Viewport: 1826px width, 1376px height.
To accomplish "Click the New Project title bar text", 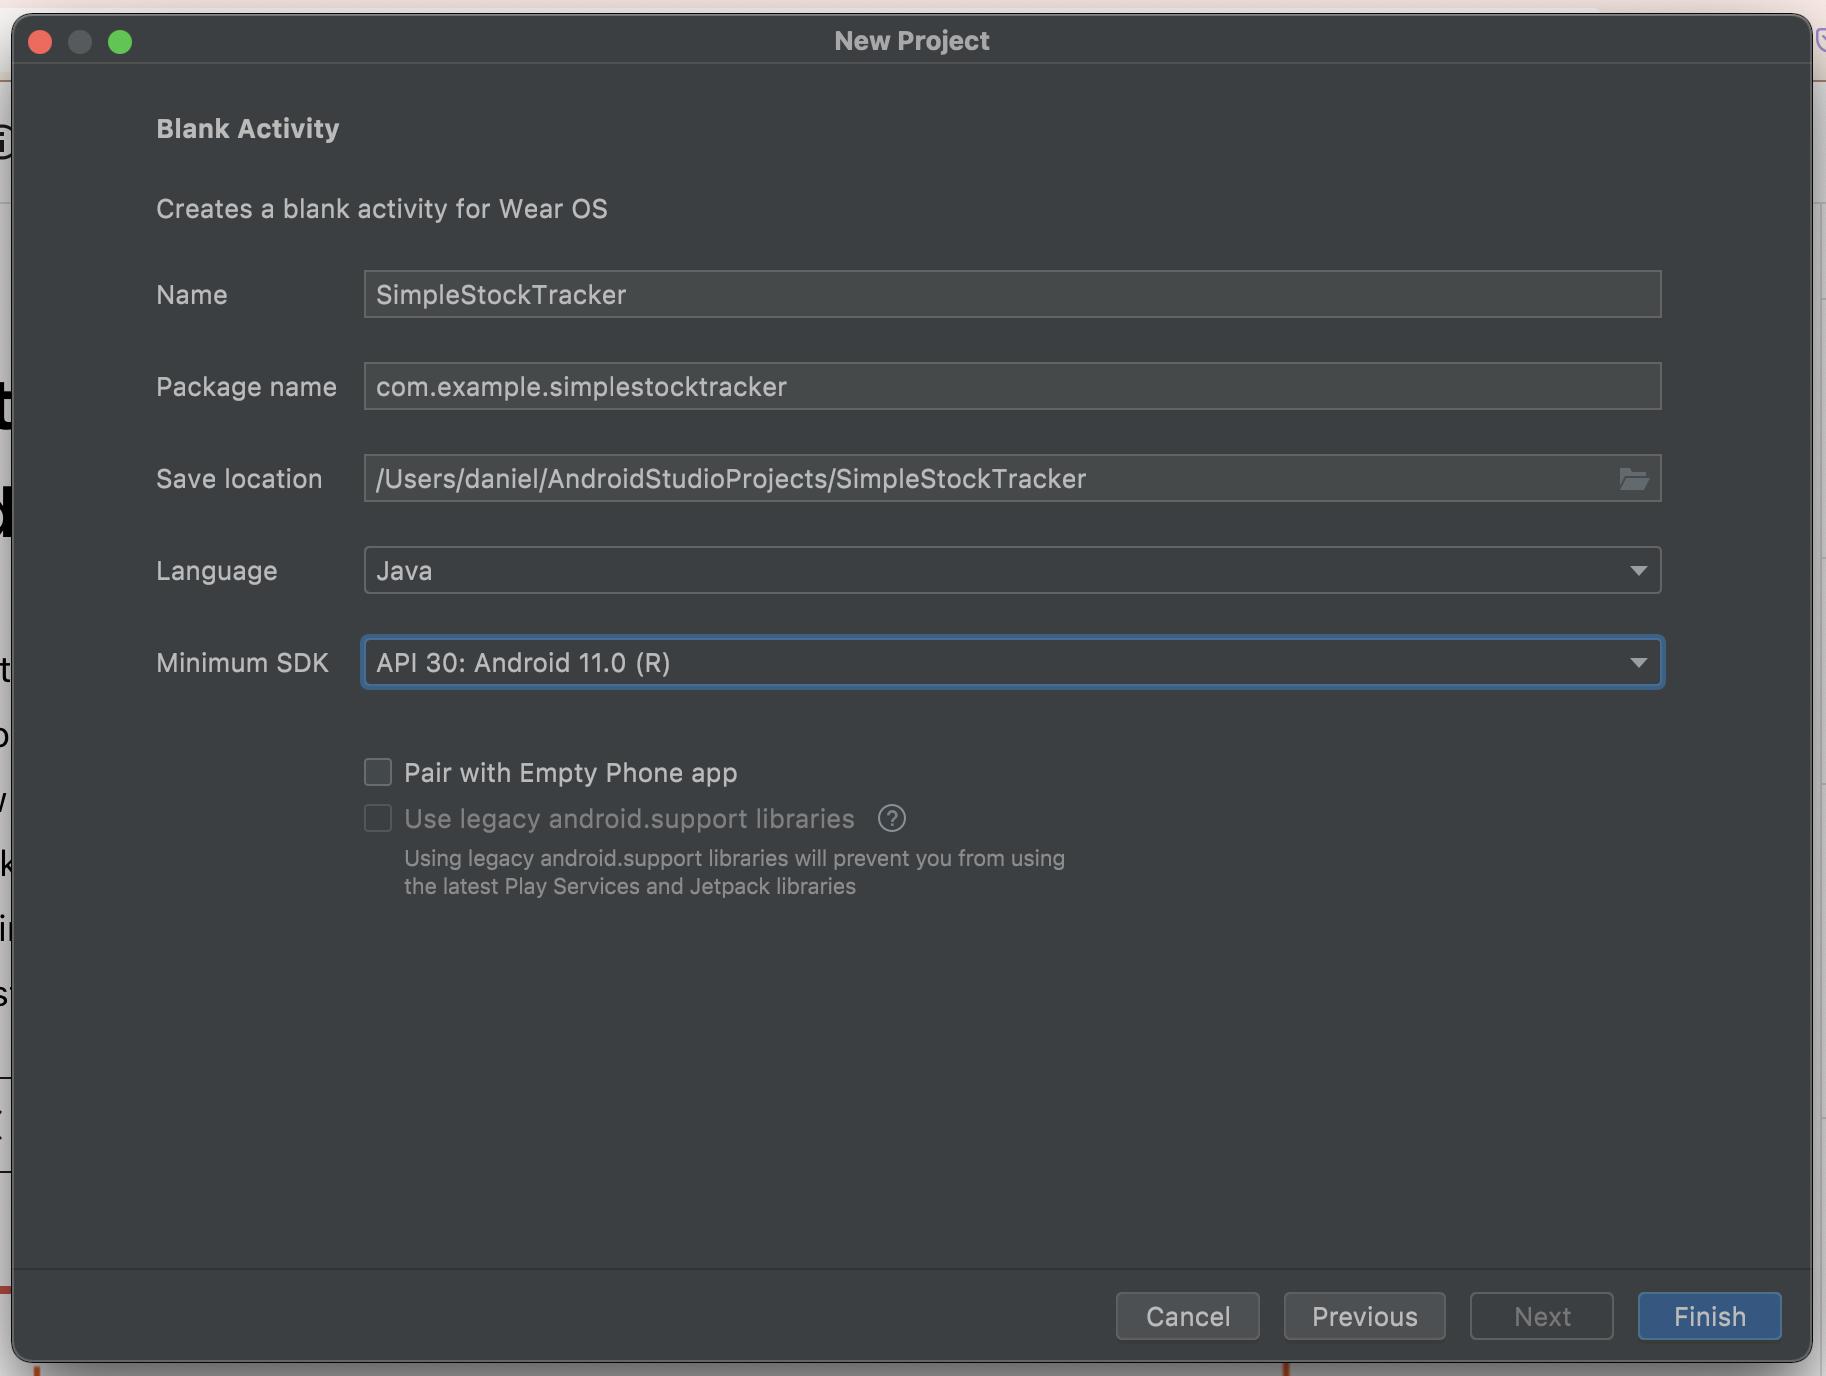I will (911, 41).
